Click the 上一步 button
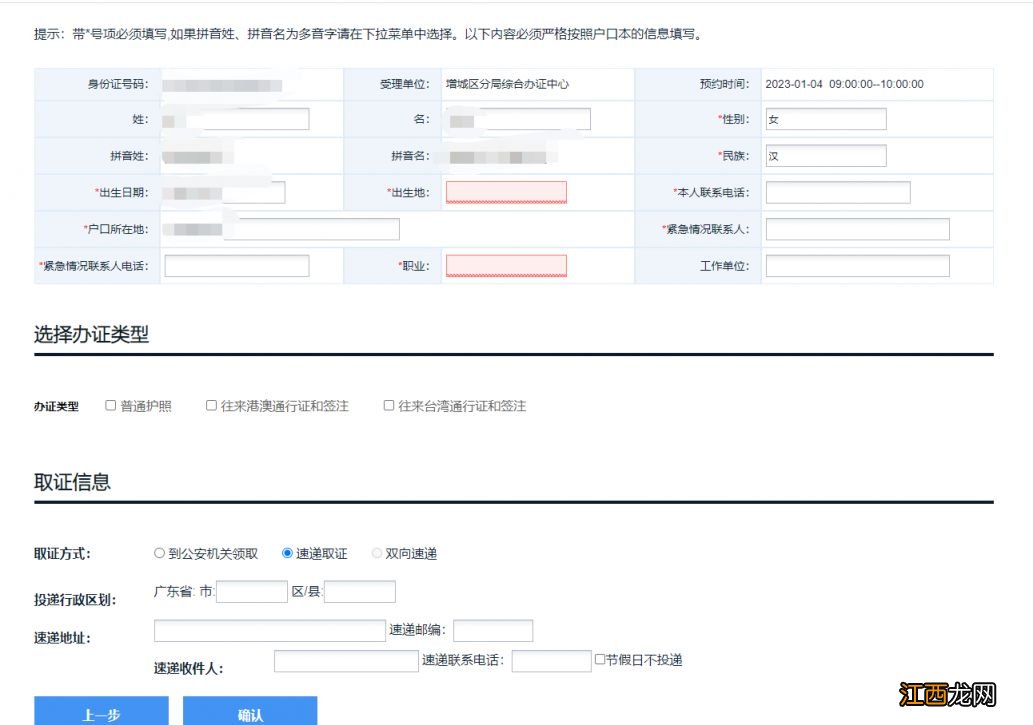Image resolution: width=1033 pixels, height=725 pixels. (x=103, y=712)
